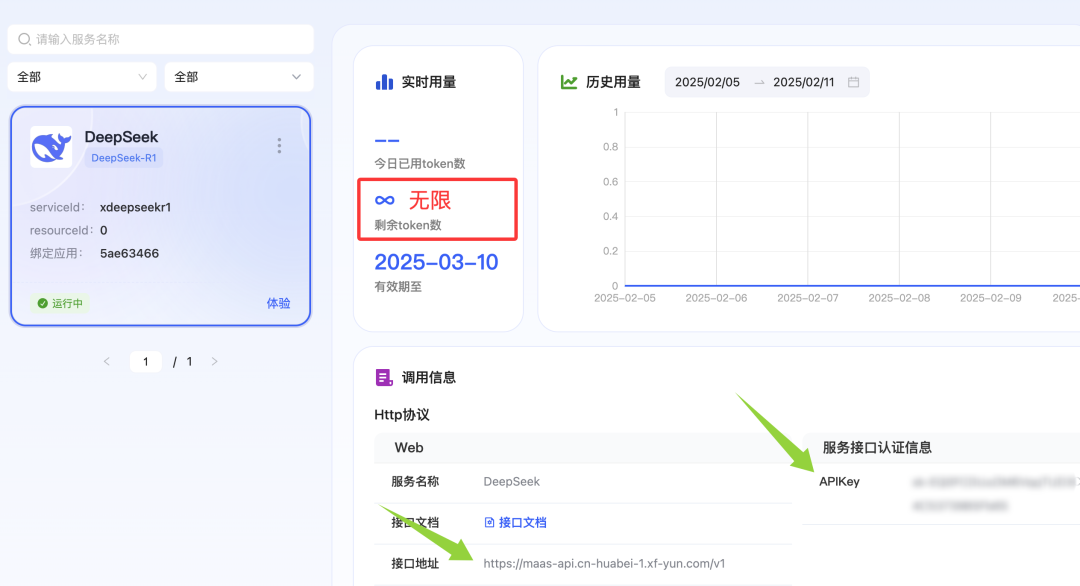The width and height of the screenshot is (1080, 586).
Task: Click the 2025-02-05 chart axis label
Action: point(625,297)
